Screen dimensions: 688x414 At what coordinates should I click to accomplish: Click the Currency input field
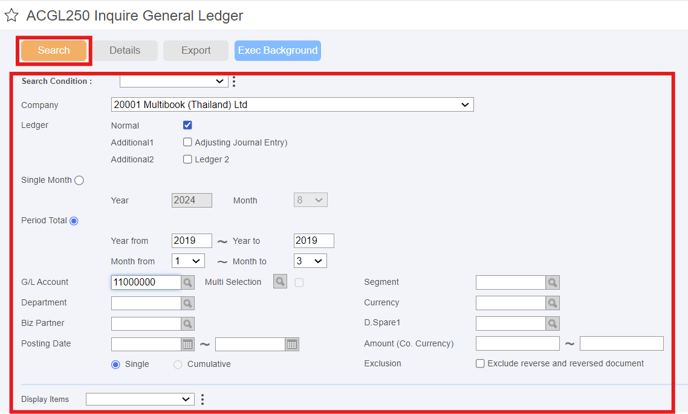pyautogui.click(x=511, y=303)
